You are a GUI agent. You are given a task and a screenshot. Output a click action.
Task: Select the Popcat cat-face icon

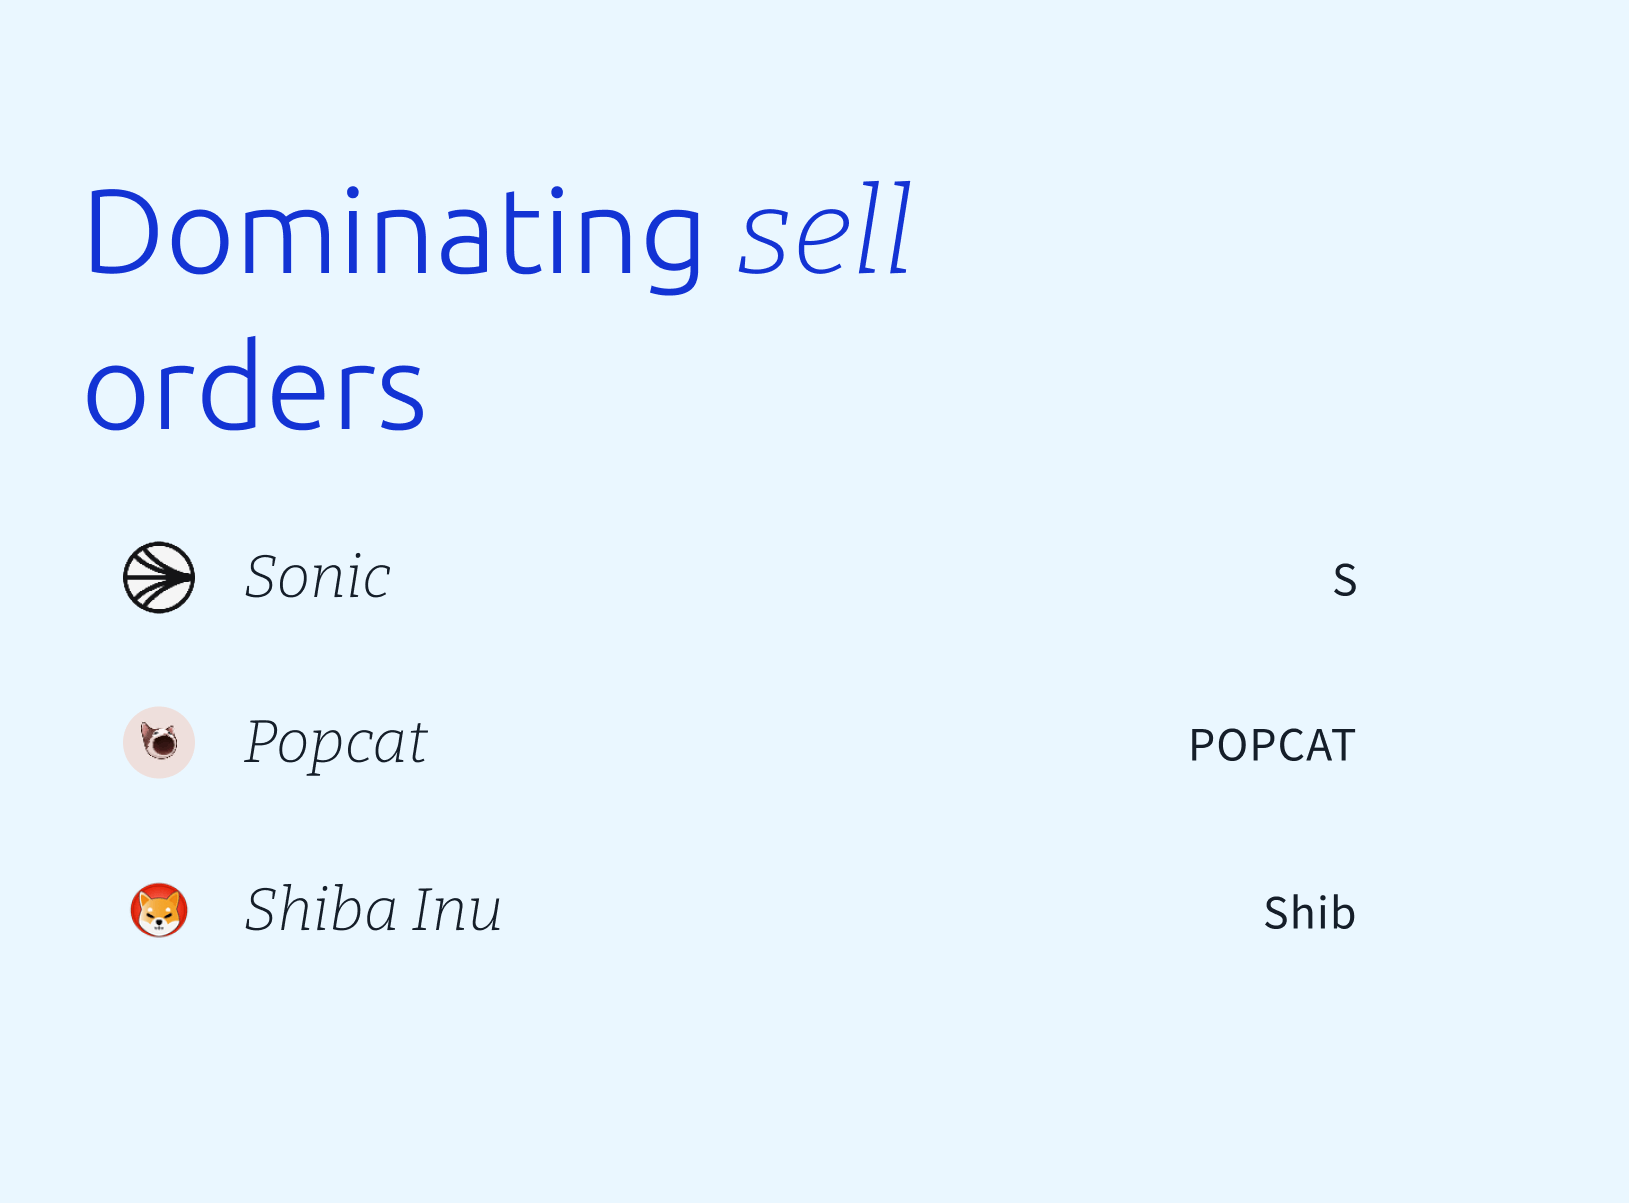[159, 743]
